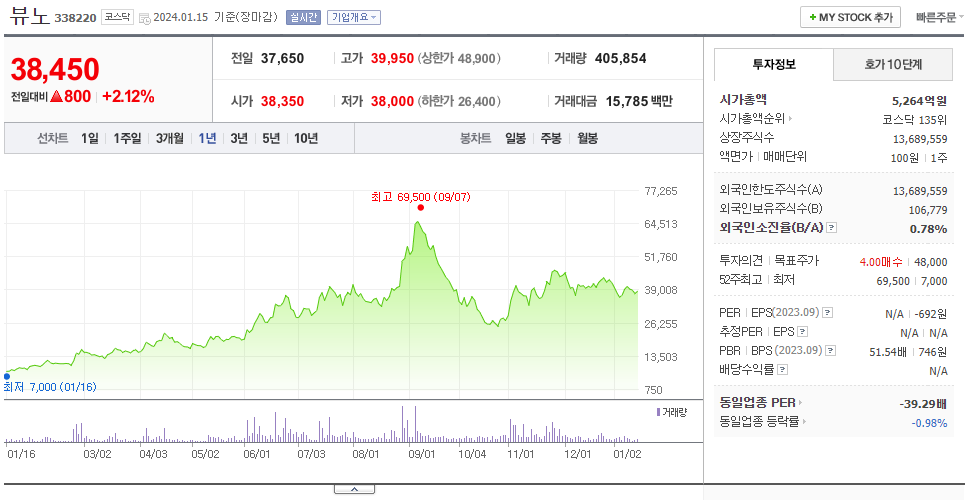Click the 64,513 price axis label
Image resolution: width=968 pixels, height=500 pixels.
661,224
